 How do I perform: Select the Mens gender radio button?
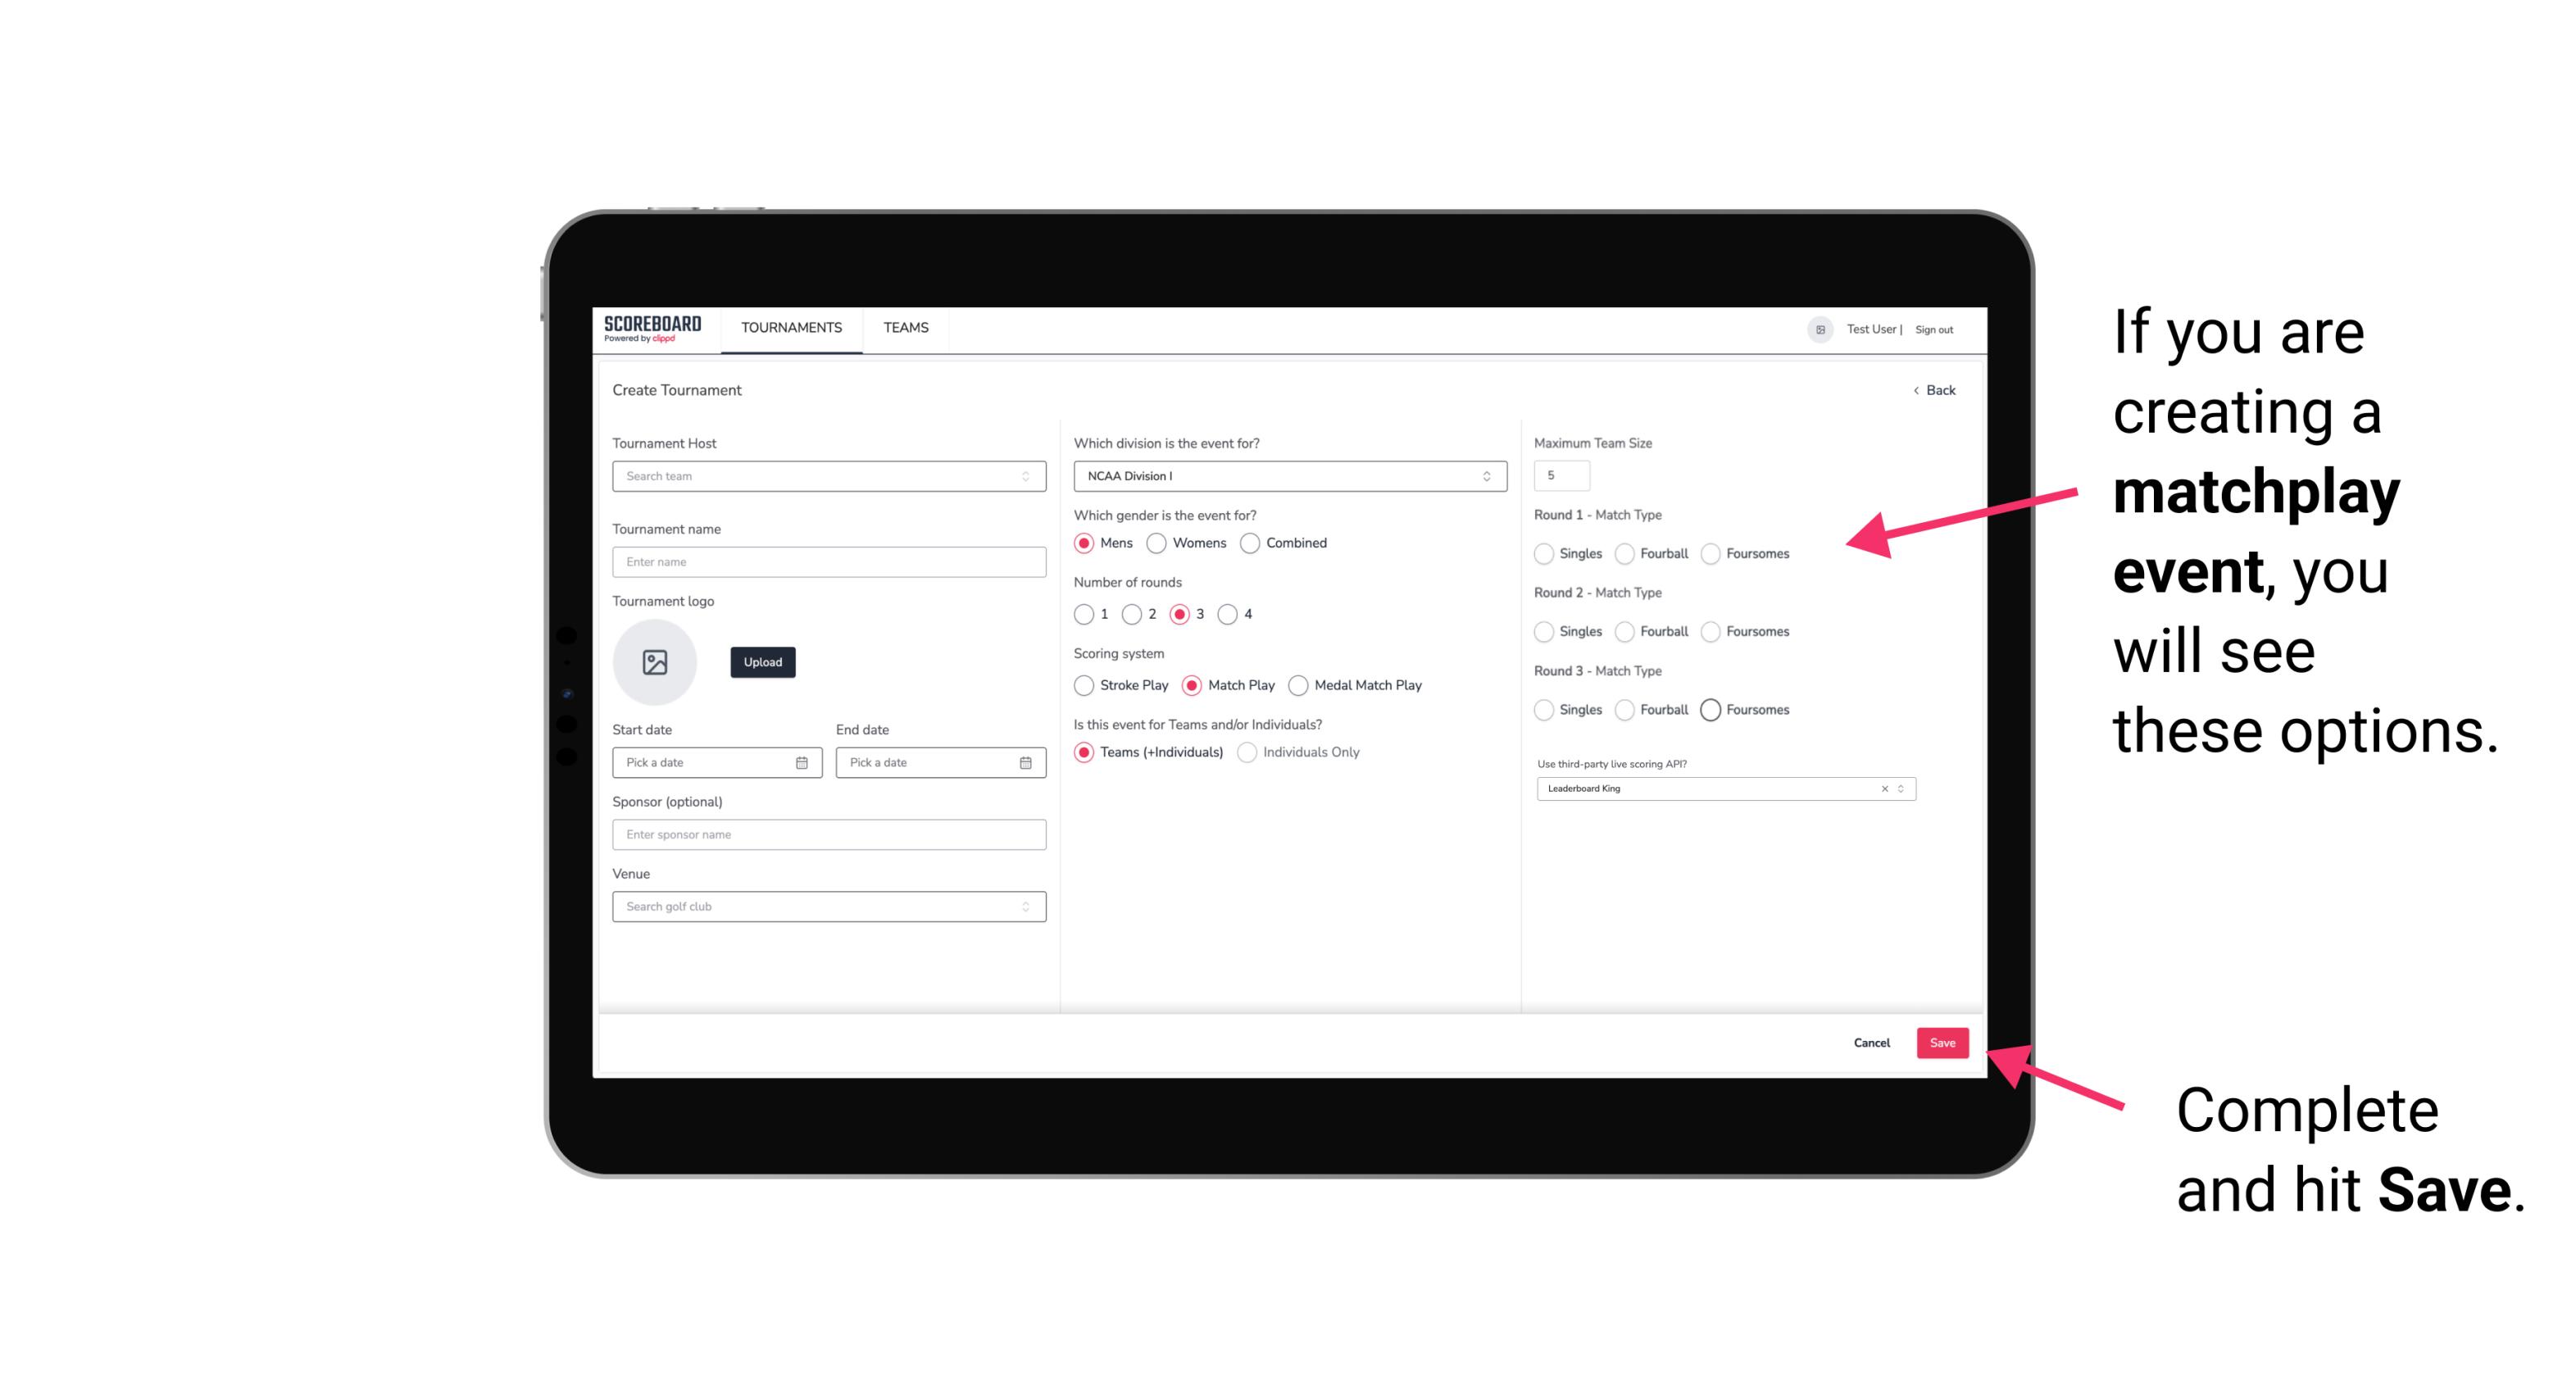tap(1084, 543)
